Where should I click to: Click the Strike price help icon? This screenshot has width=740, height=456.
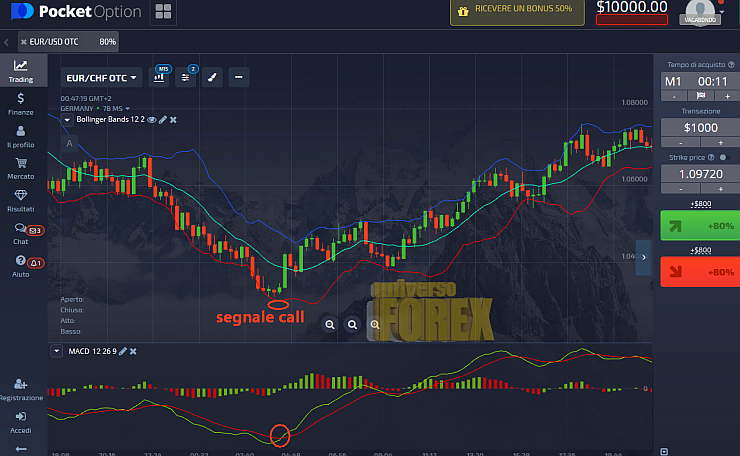[711, 157]
